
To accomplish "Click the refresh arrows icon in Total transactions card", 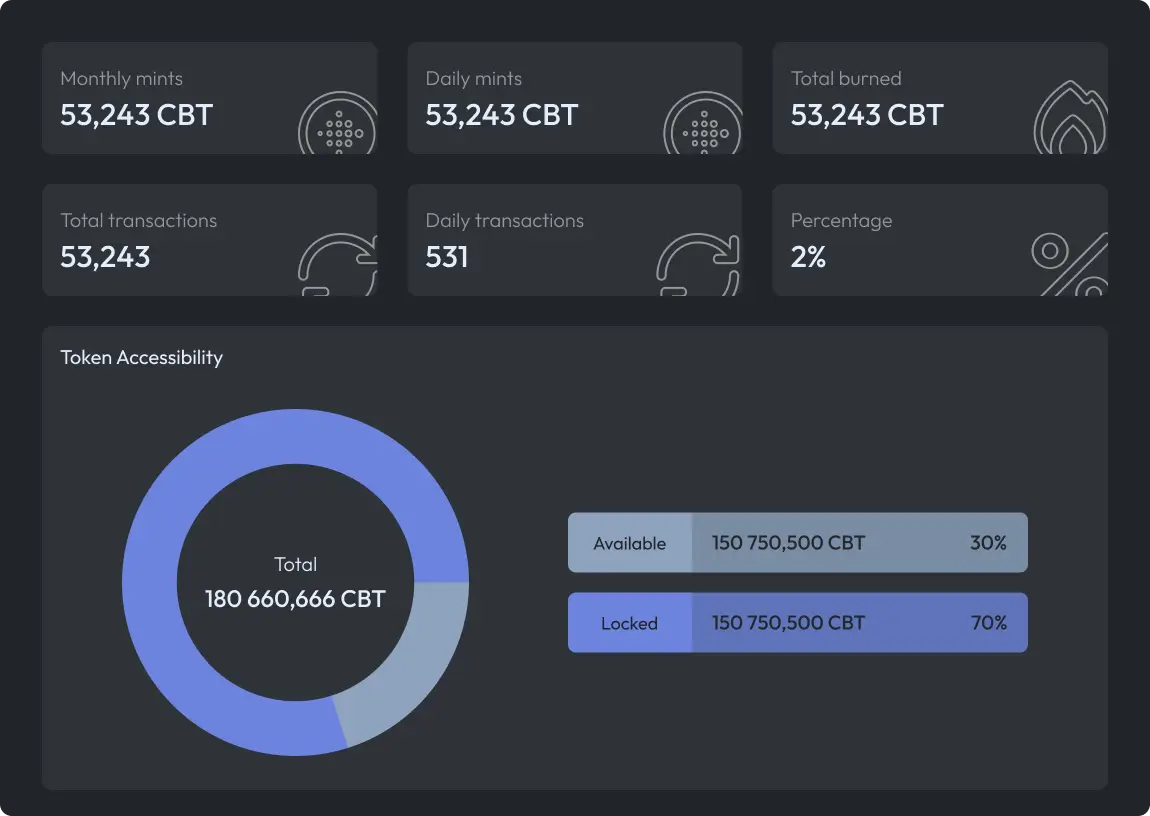I will point(338,265).
